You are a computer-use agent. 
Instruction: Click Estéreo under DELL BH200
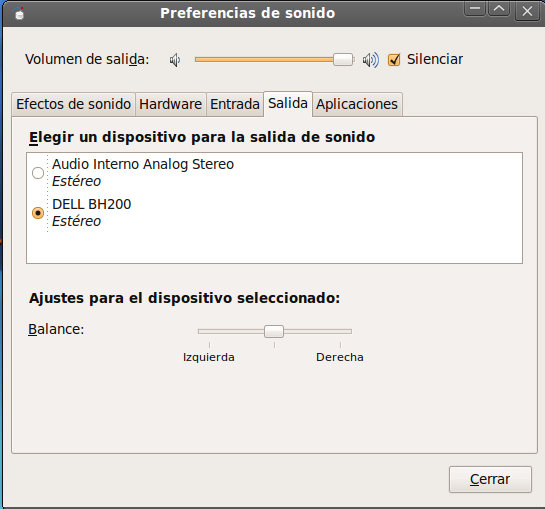point(76,221)
